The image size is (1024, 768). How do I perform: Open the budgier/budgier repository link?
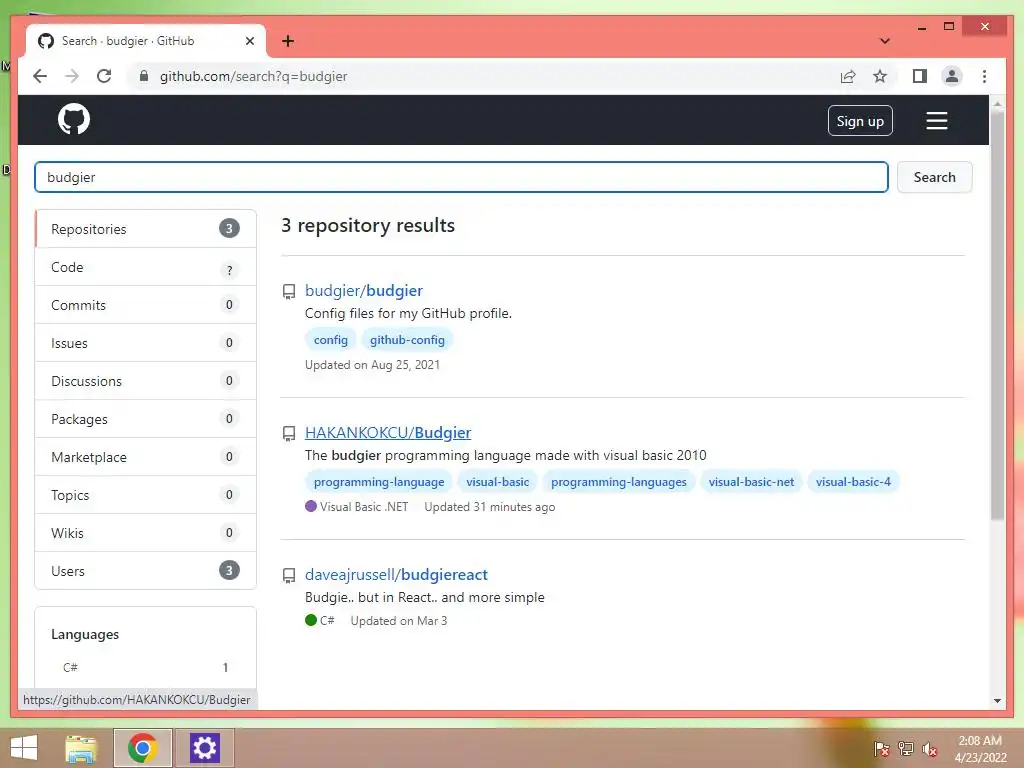click(364, 291)
